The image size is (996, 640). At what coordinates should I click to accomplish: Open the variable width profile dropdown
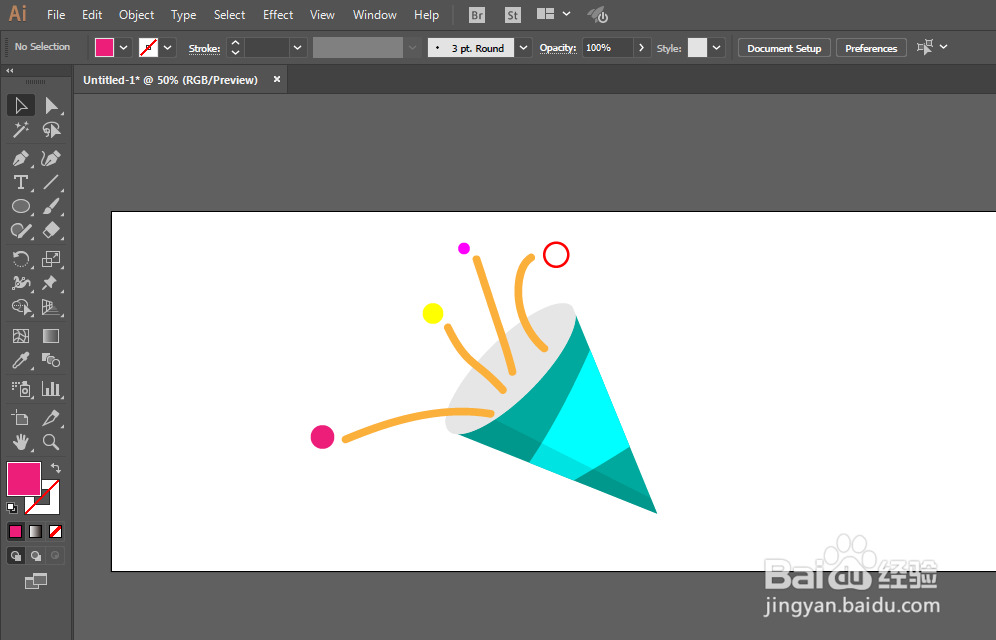pyautogui.click(x=412, y=48)
